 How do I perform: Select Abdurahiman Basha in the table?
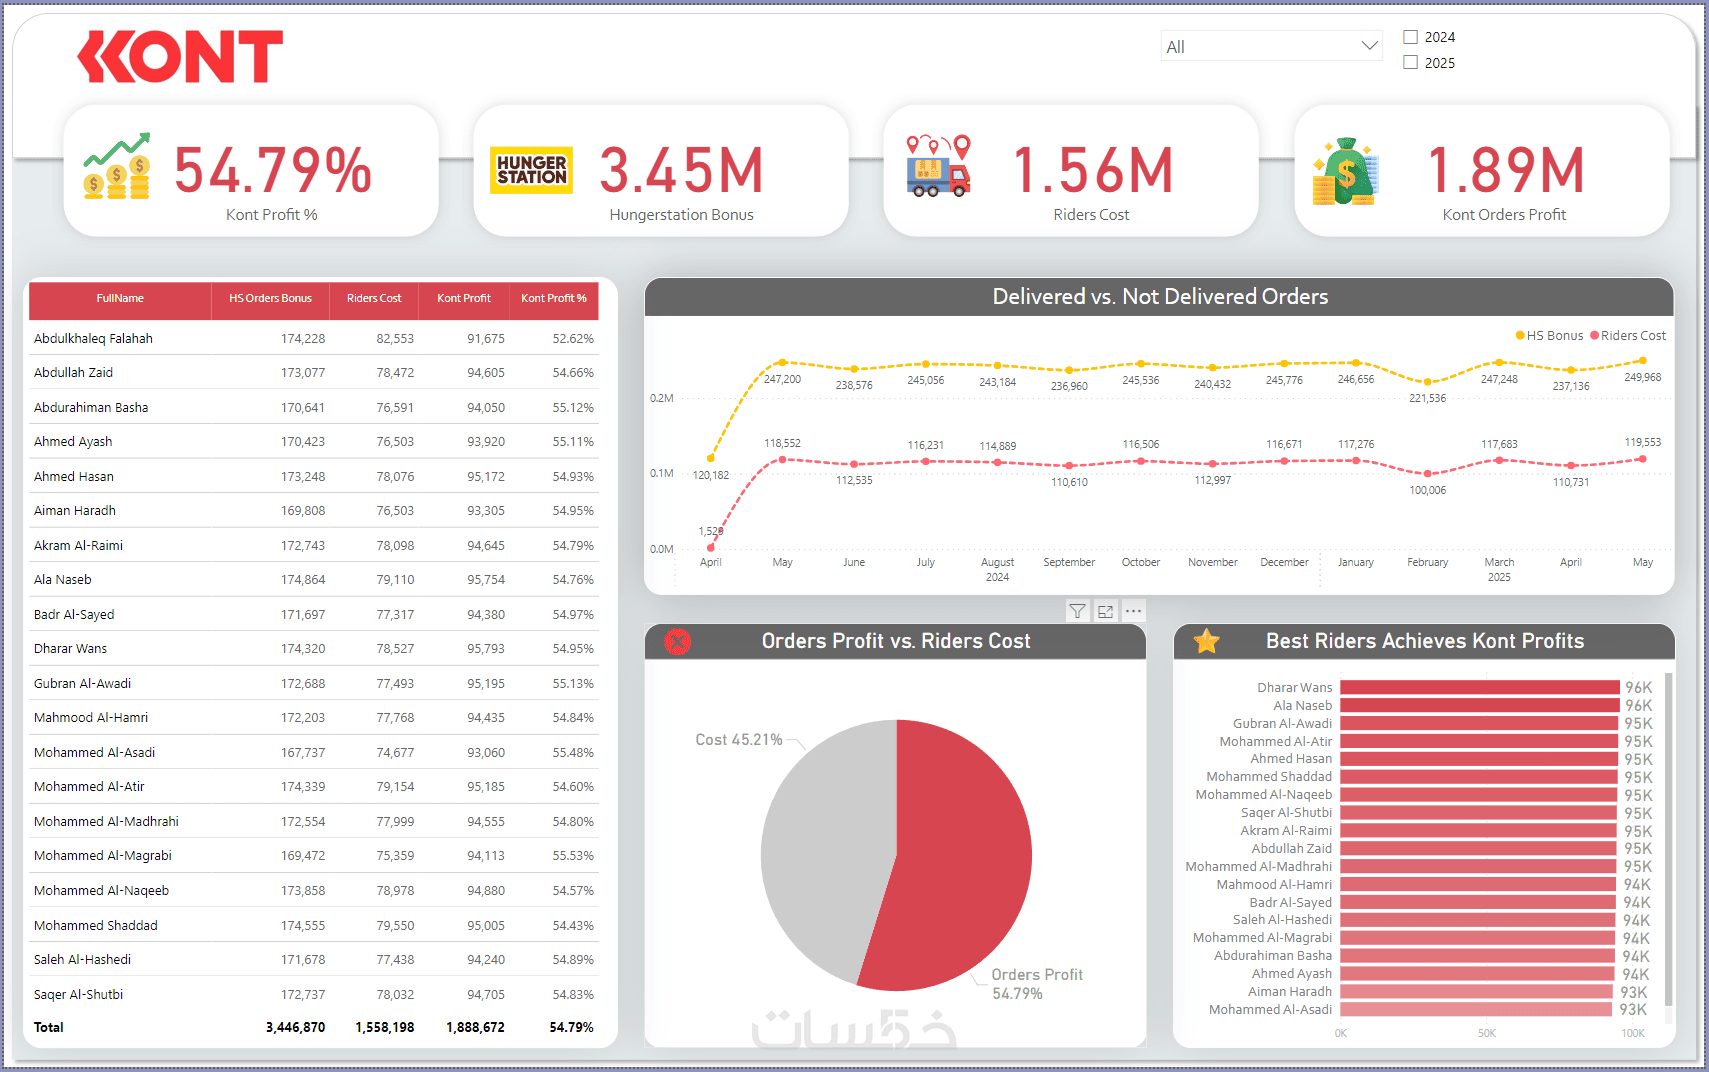pos(91,407)
